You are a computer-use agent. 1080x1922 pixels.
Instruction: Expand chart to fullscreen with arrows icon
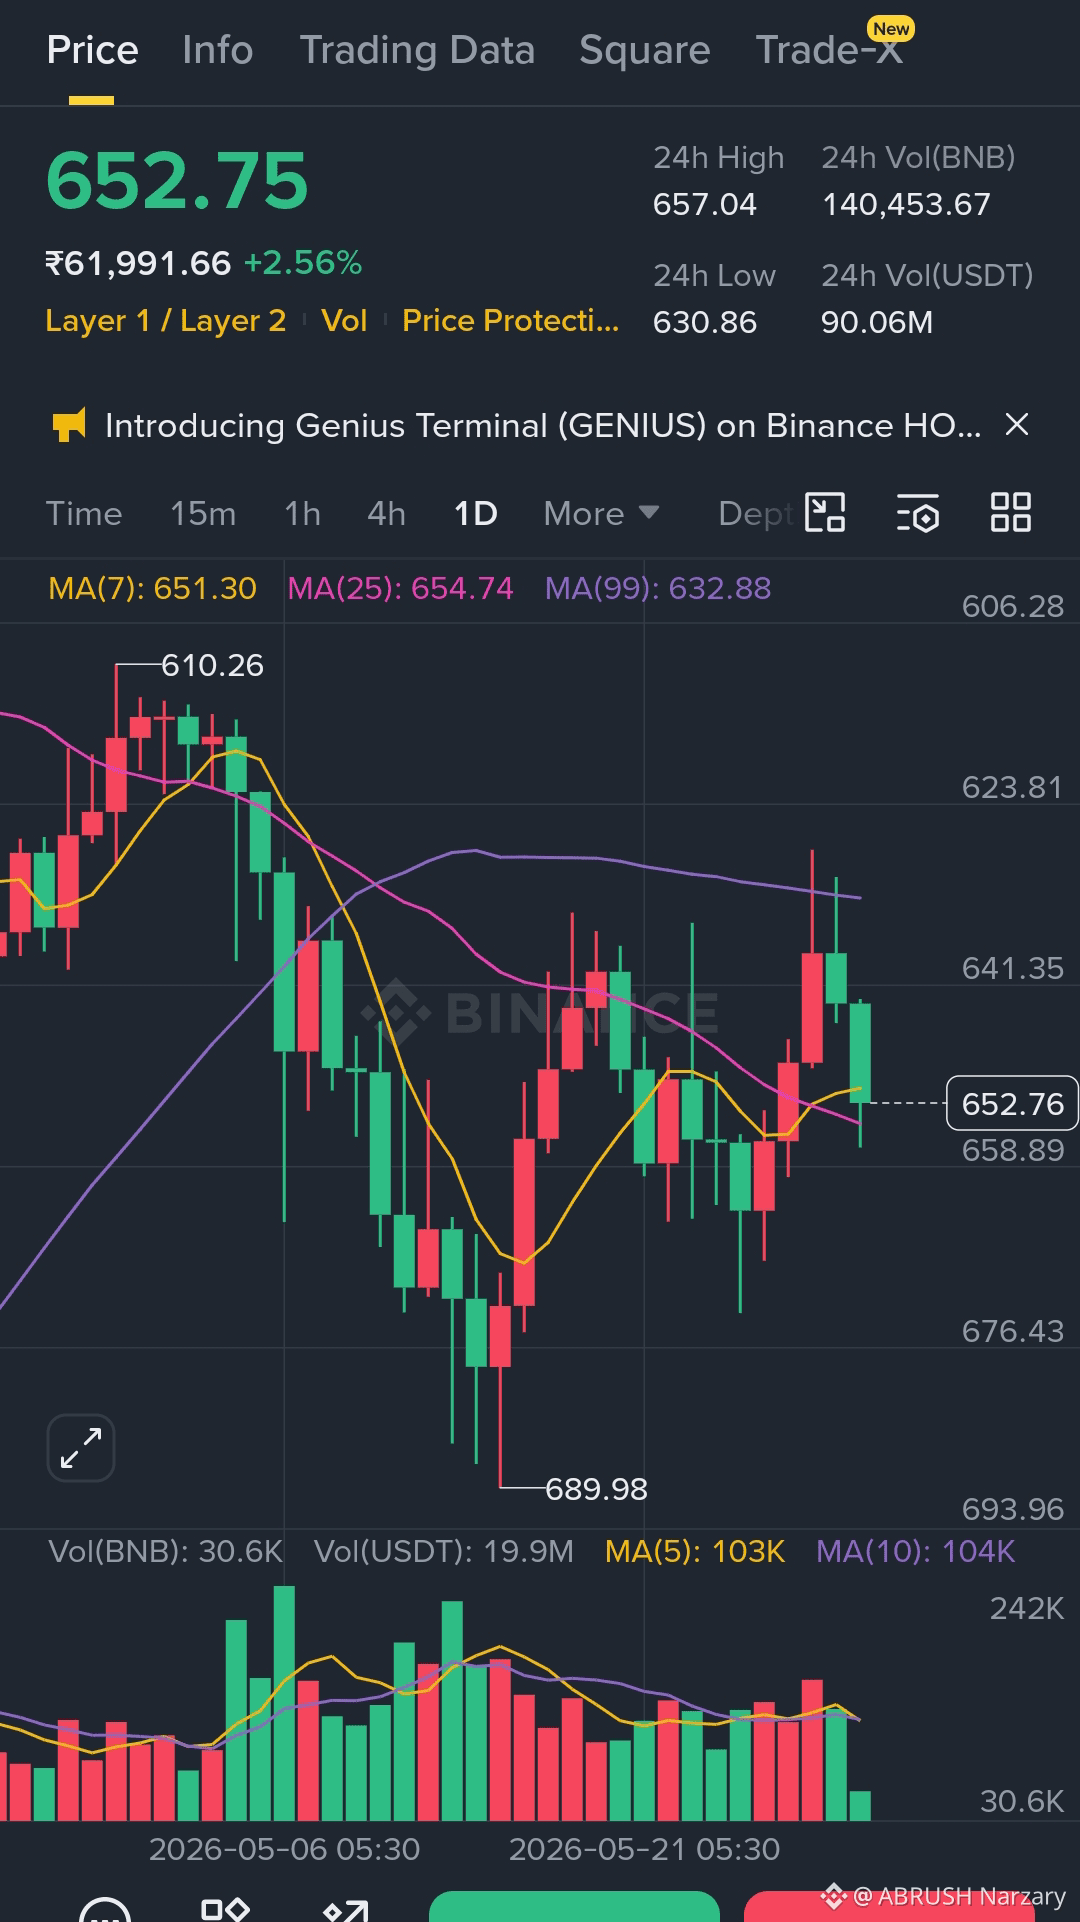(81, 1448)
